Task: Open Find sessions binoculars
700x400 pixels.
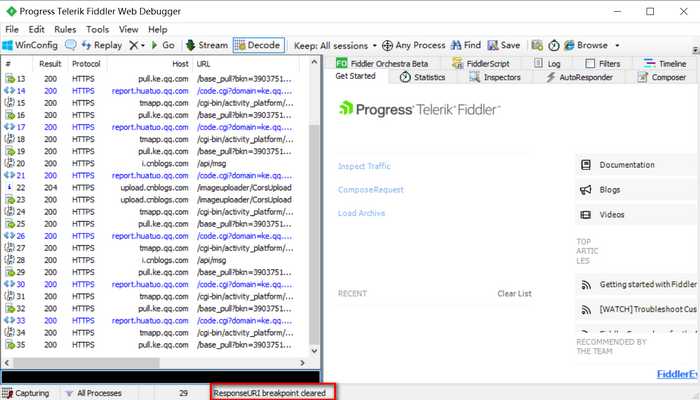Action: pyautogui.click(x=466, y=45)
